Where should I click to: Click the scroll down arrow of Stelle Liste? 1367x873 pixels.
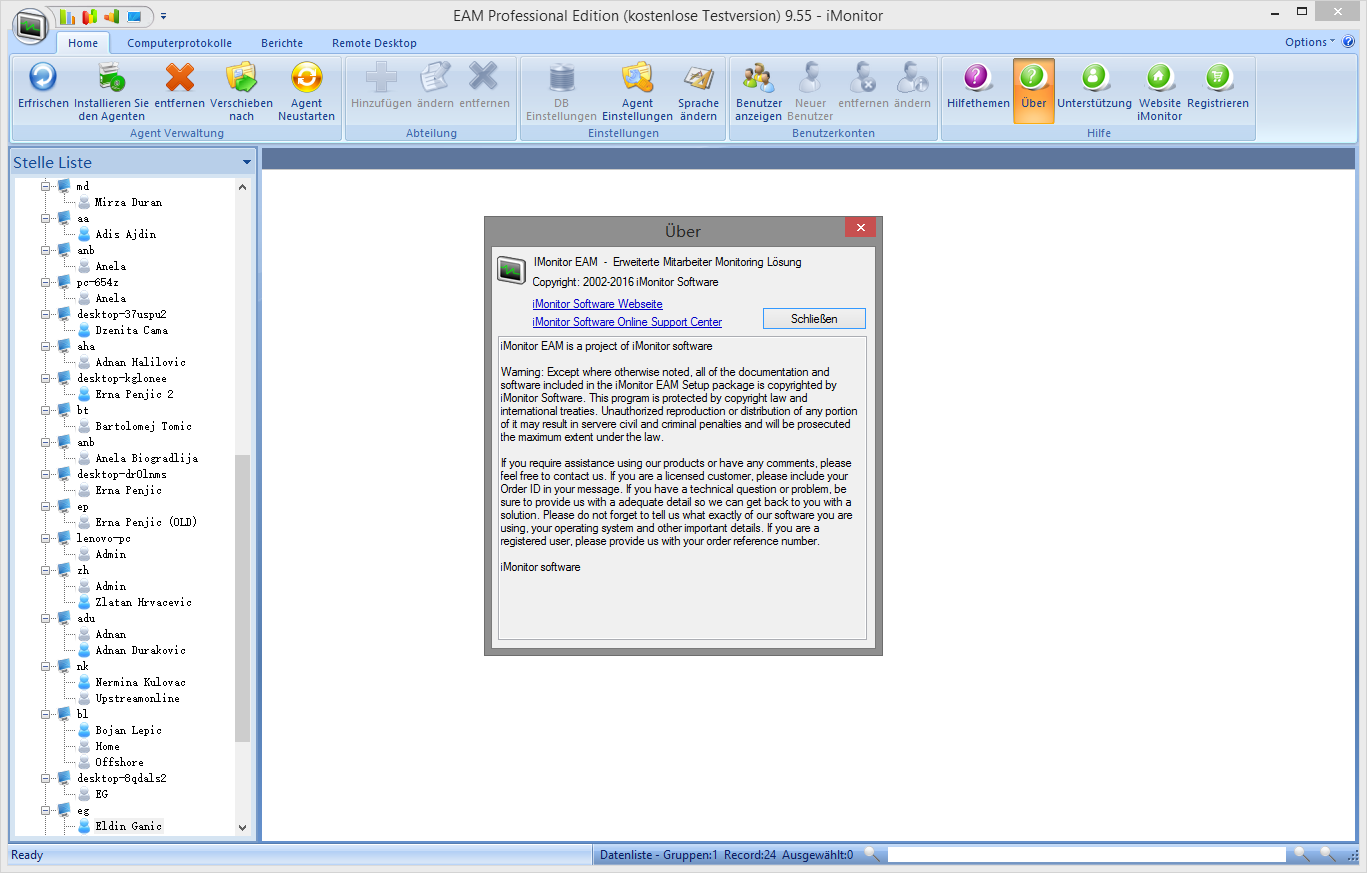tap(242, 828)
